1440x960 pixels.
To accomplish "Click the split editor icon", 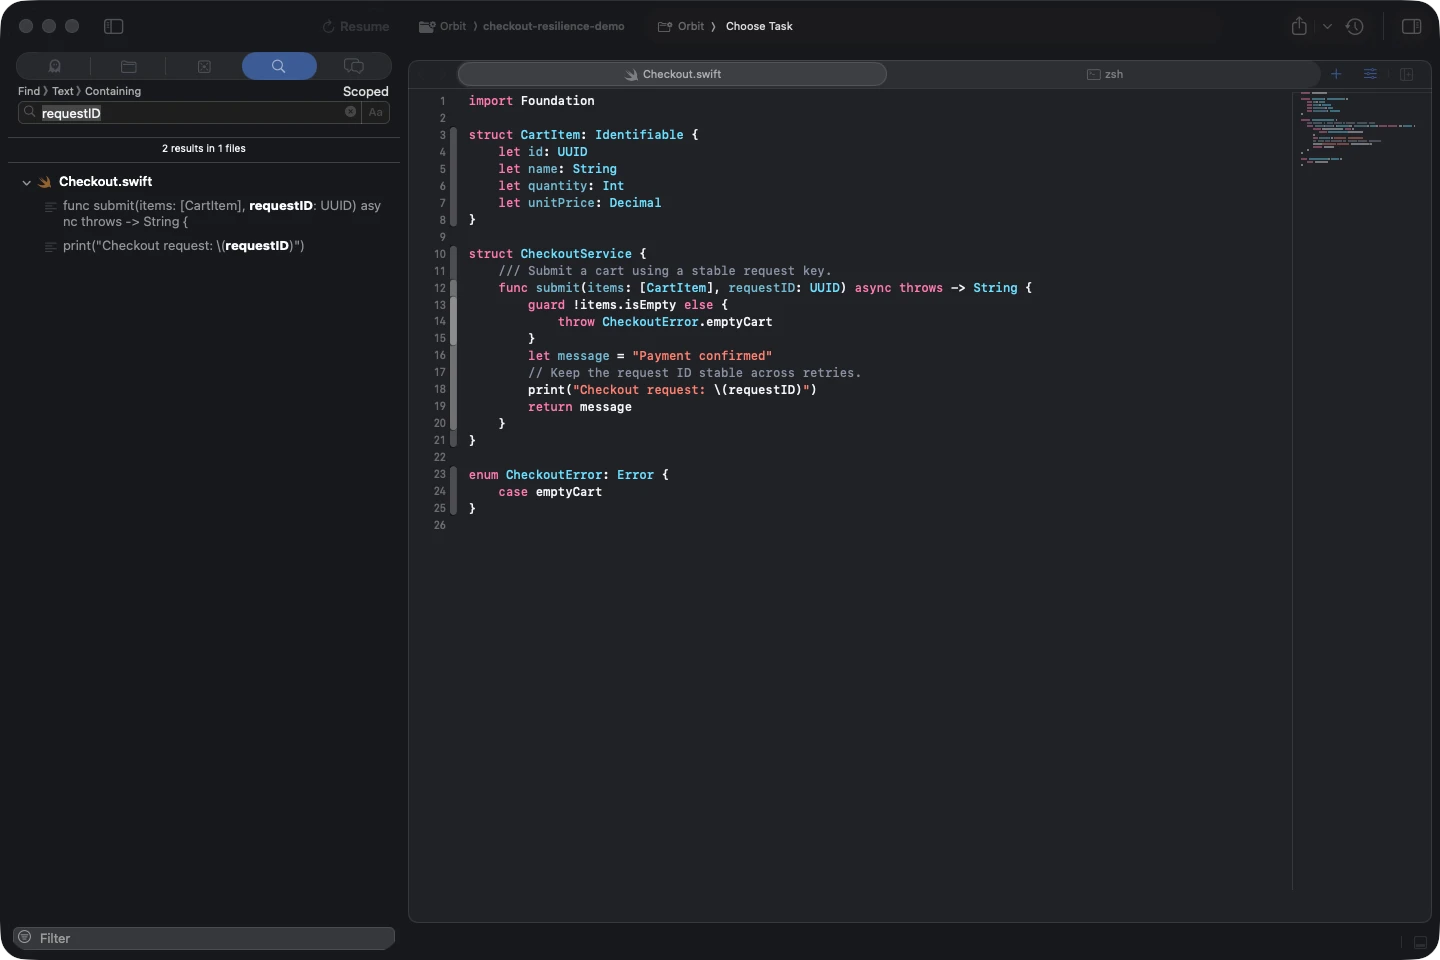I will coord(1406,74).
